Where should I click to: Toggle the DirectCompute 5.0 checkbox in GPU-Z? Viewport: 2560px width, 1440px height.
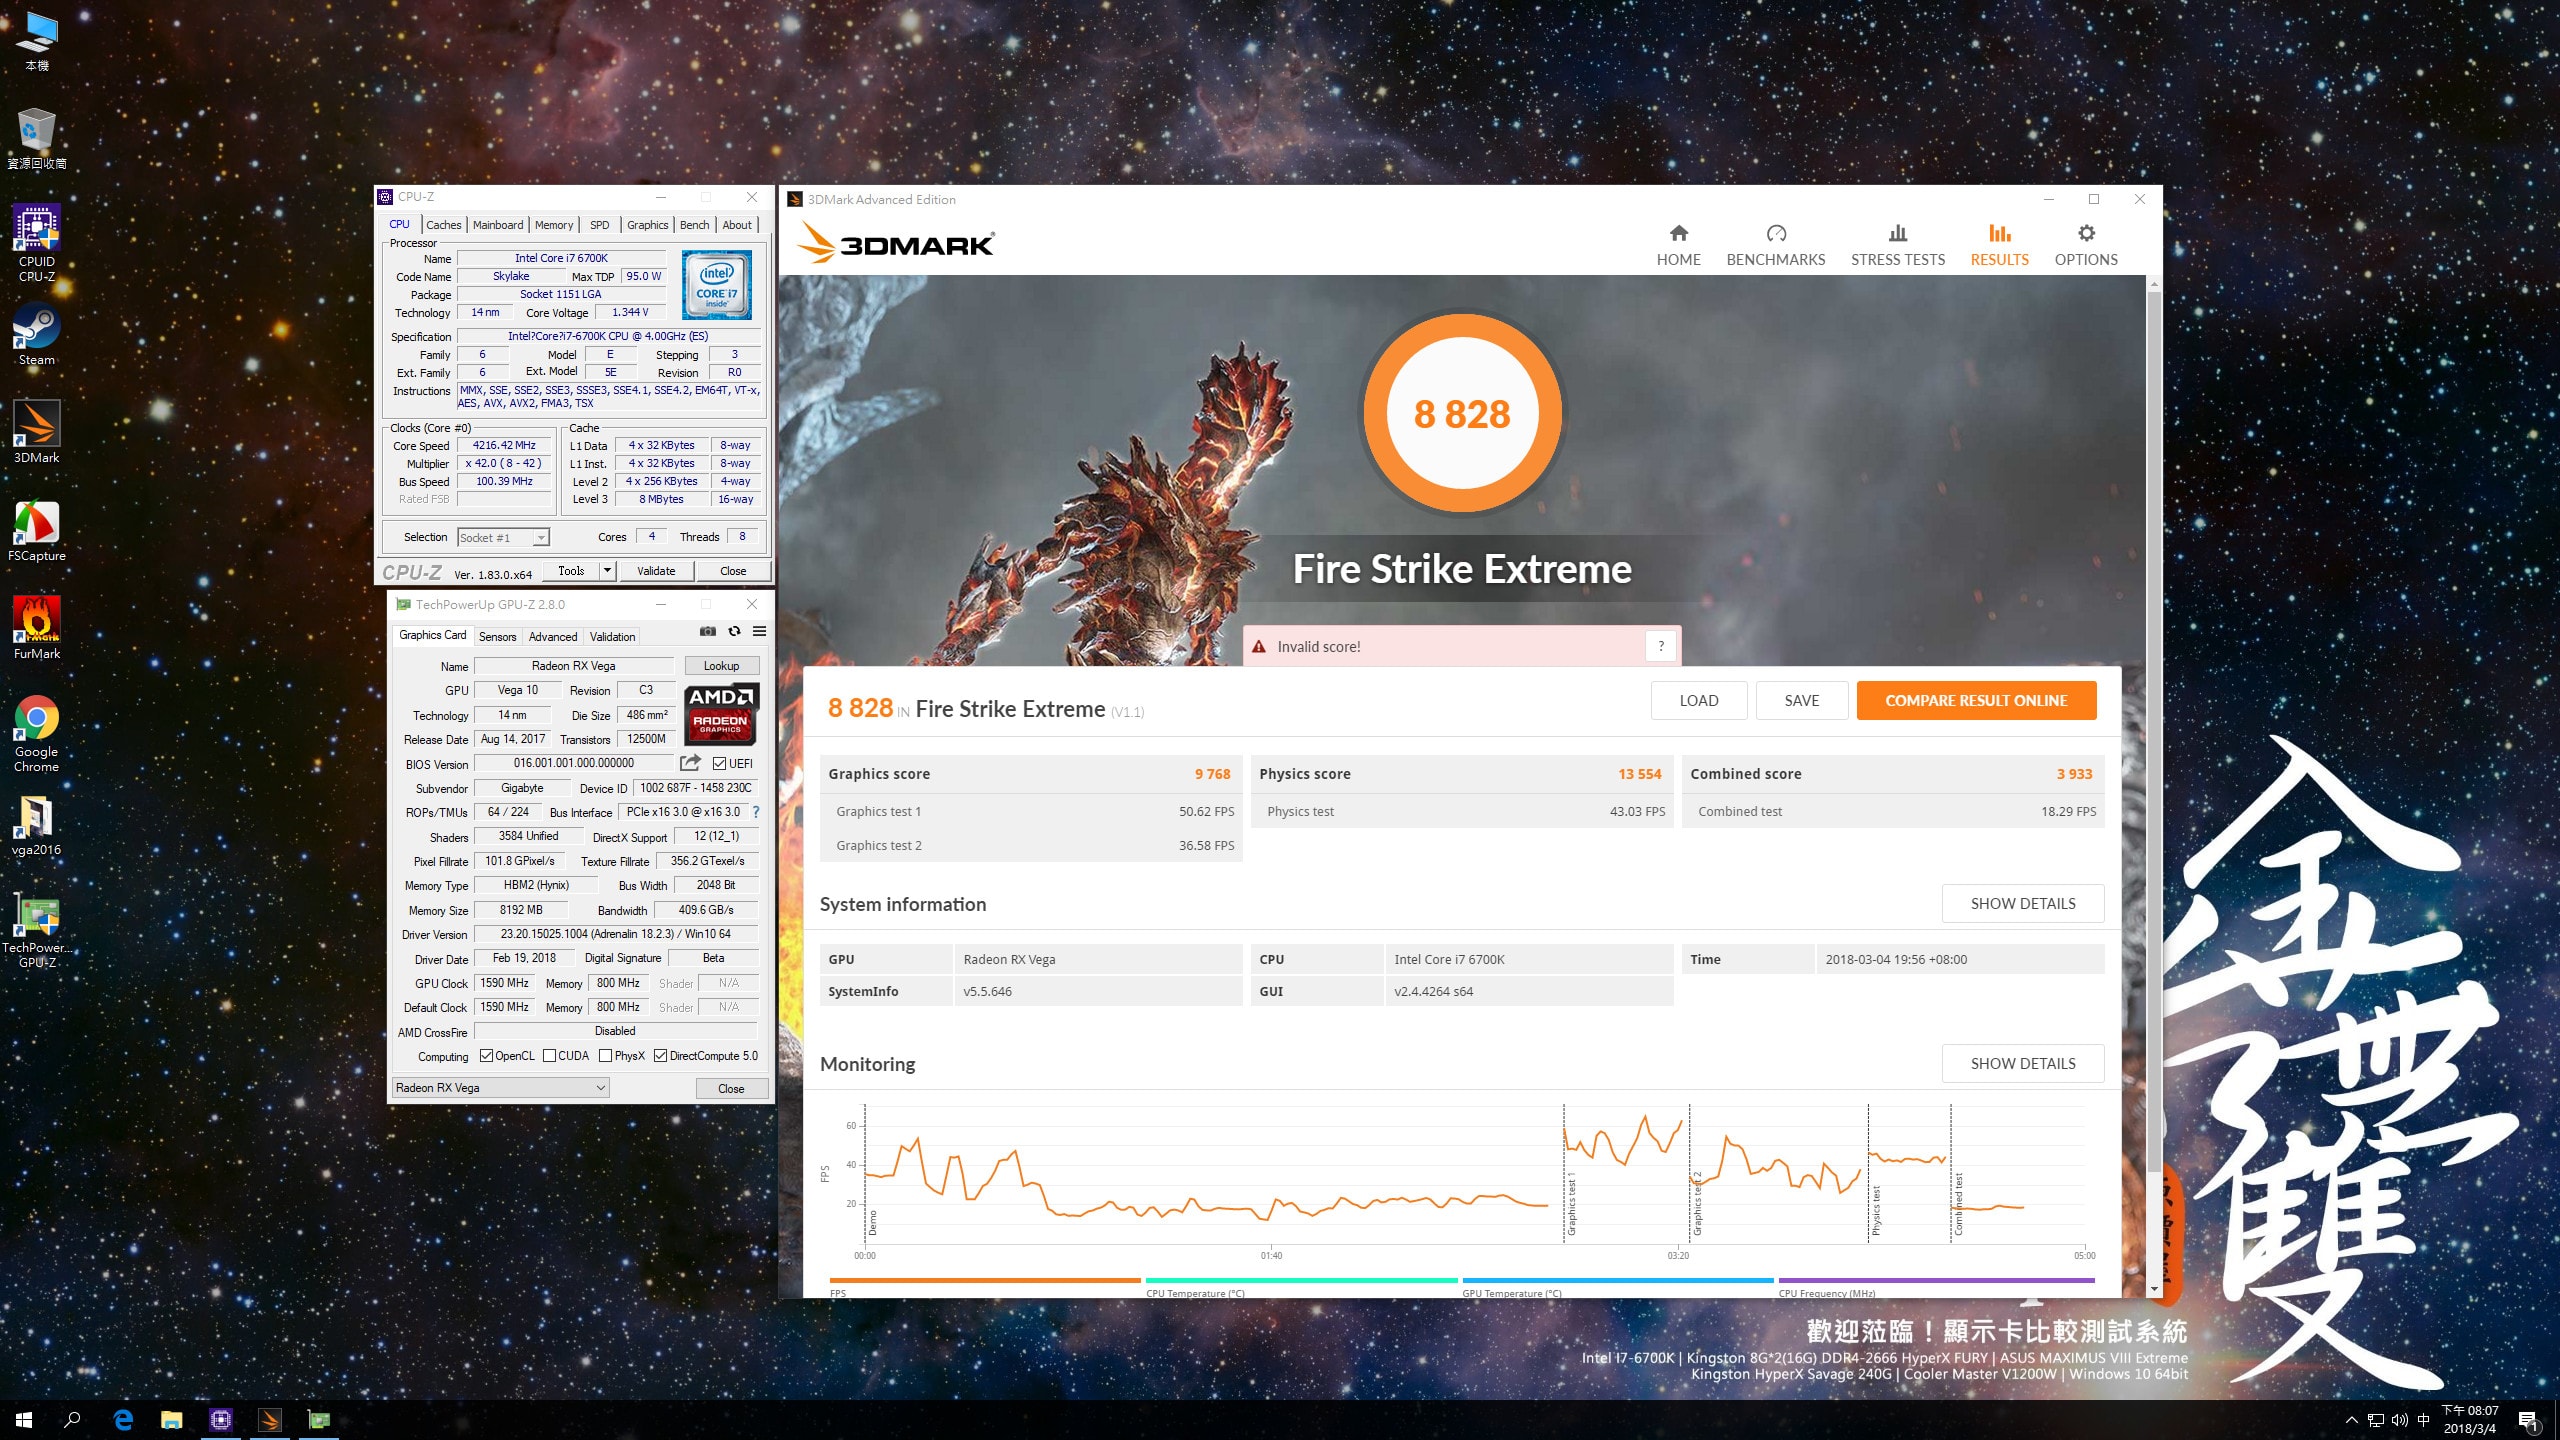[660, 1056]
